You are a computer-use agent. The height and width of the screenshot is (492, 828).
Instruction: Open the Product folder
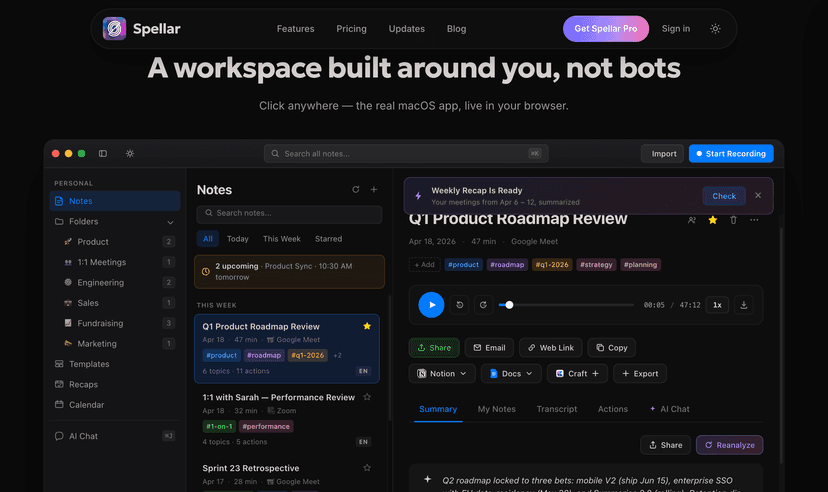(115, 242)
